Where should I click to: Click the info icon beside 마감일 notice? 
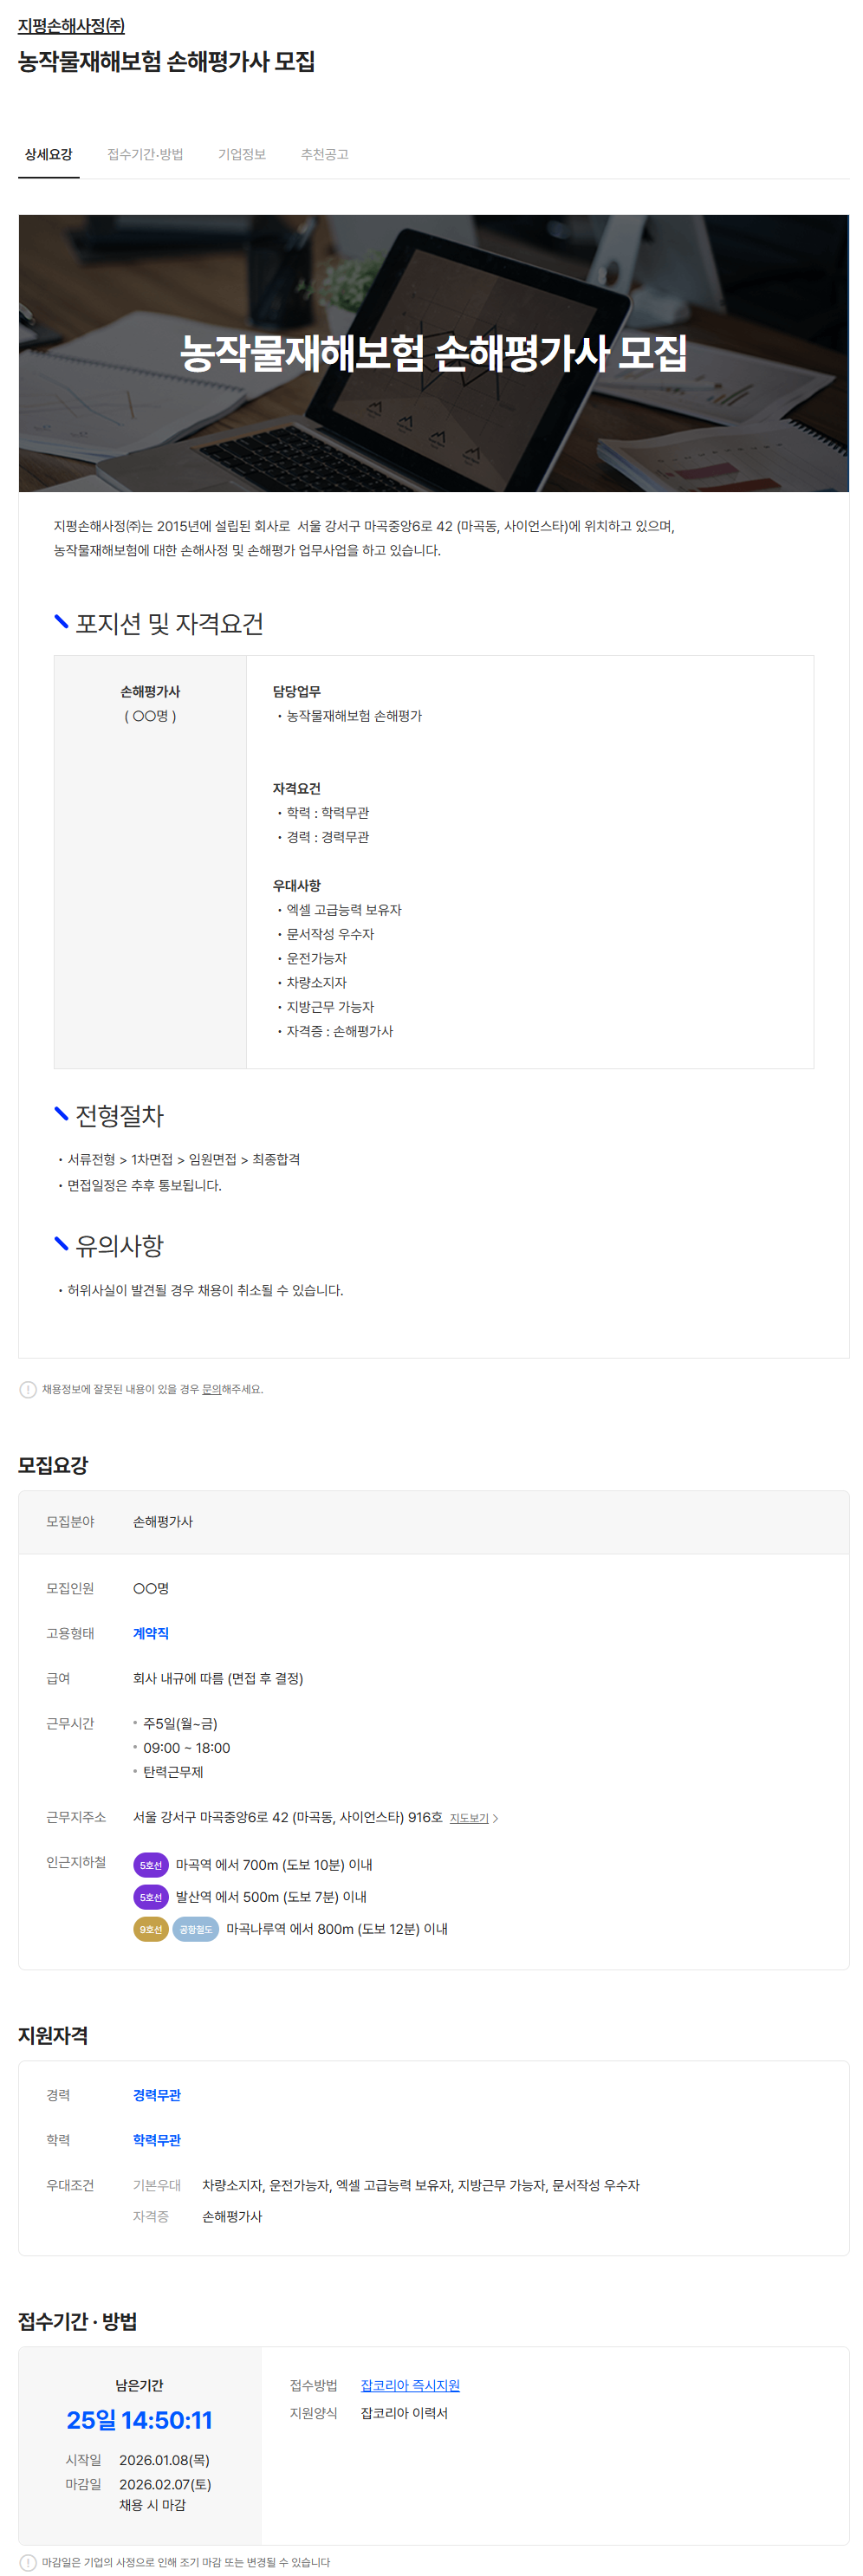[x=28, y=2563]
